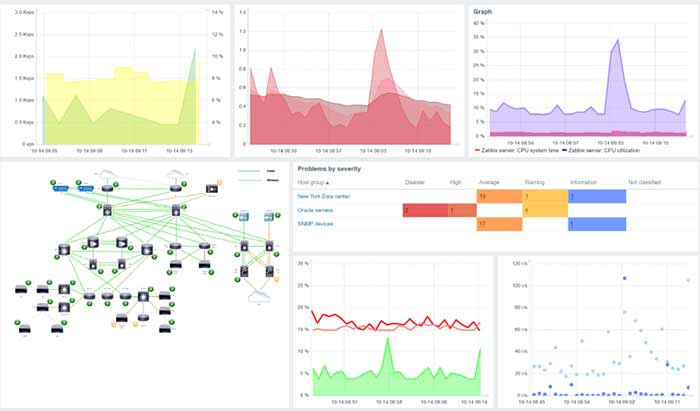700x411 pixels.
Task: Click the blue switch icon in network map
Action: click(x=59, y=189)
